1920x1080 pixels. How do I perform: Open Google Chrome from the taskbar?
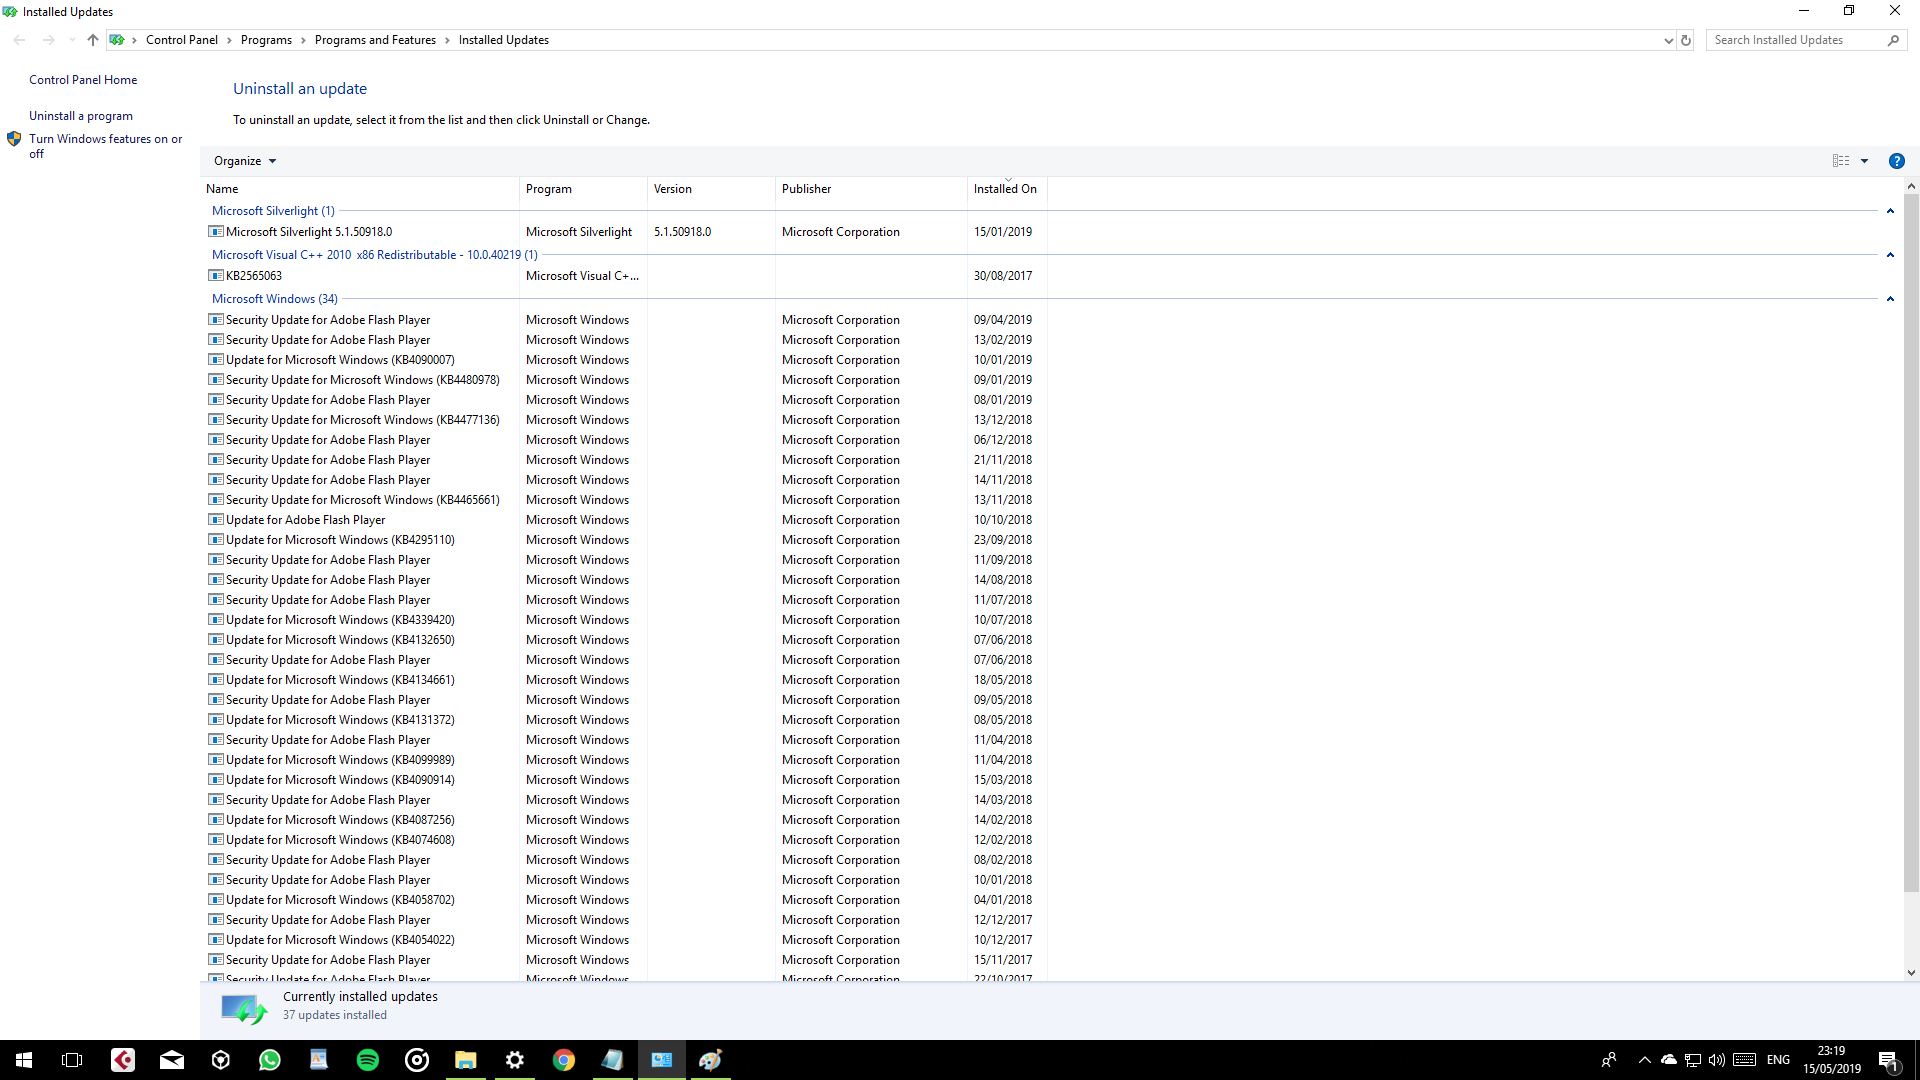(x=564, y=1060)
